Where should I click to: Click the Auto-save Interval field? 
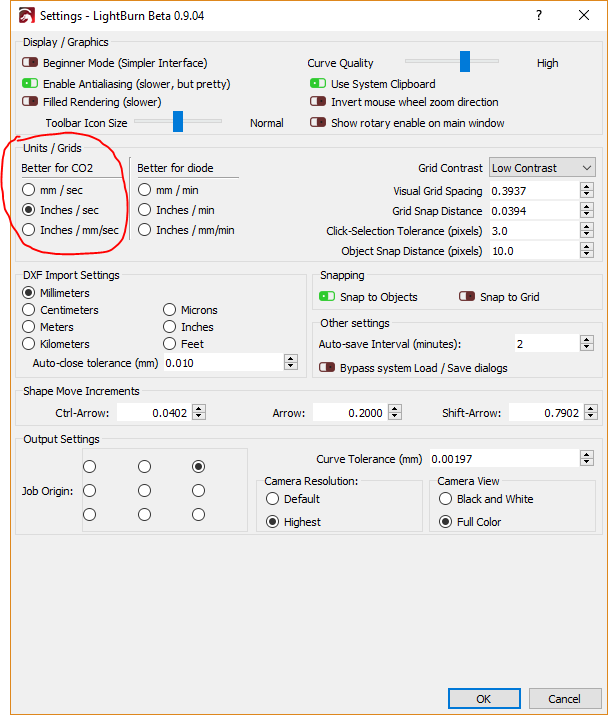click(x=547, y=343)
